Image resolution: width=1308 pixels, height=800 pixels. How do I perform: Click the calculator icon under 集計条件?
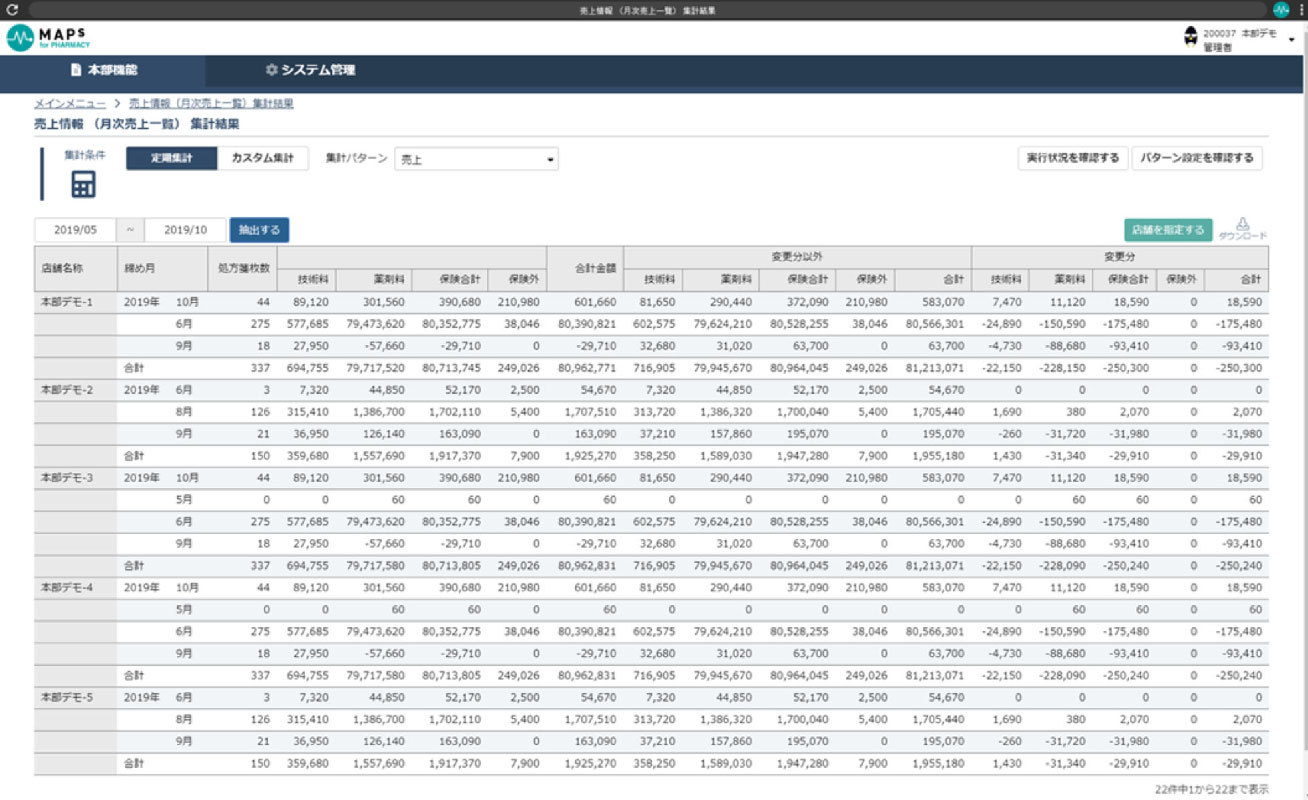[x=83, y=184]
